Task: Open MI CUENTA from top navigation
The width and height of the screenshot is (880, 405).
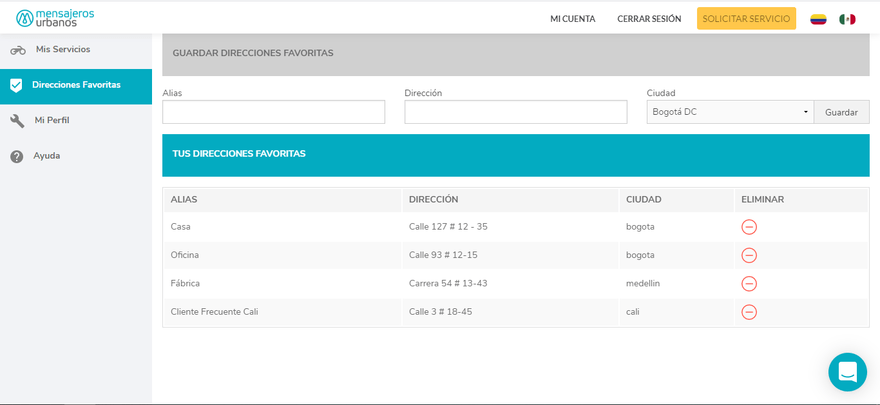Action: tap(573, 19)
